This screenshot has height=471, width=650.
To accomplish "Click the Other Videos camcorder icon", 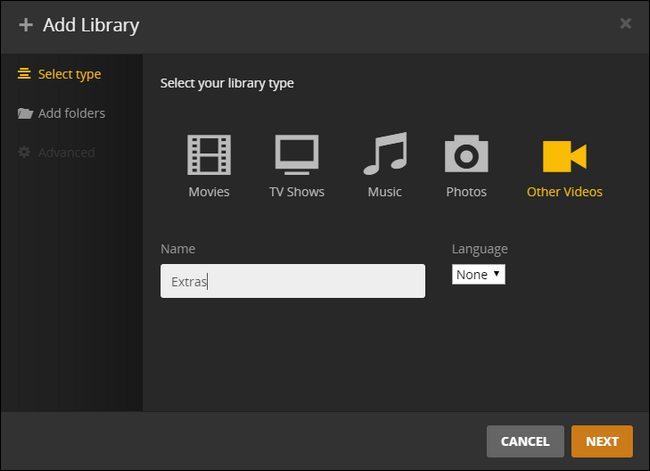I will [x=564, y=156].
